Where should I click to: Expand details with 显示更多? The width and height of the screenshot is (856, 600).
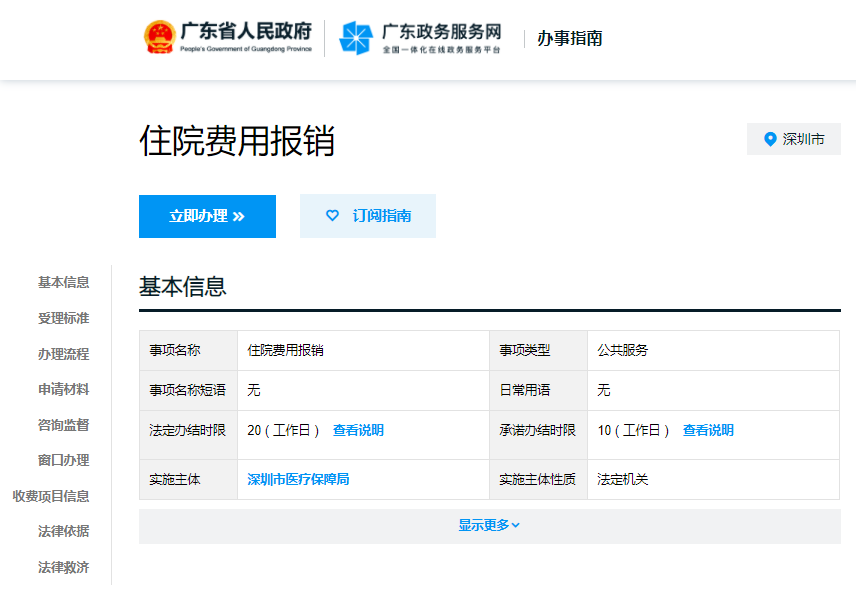(x=485, y=525)
